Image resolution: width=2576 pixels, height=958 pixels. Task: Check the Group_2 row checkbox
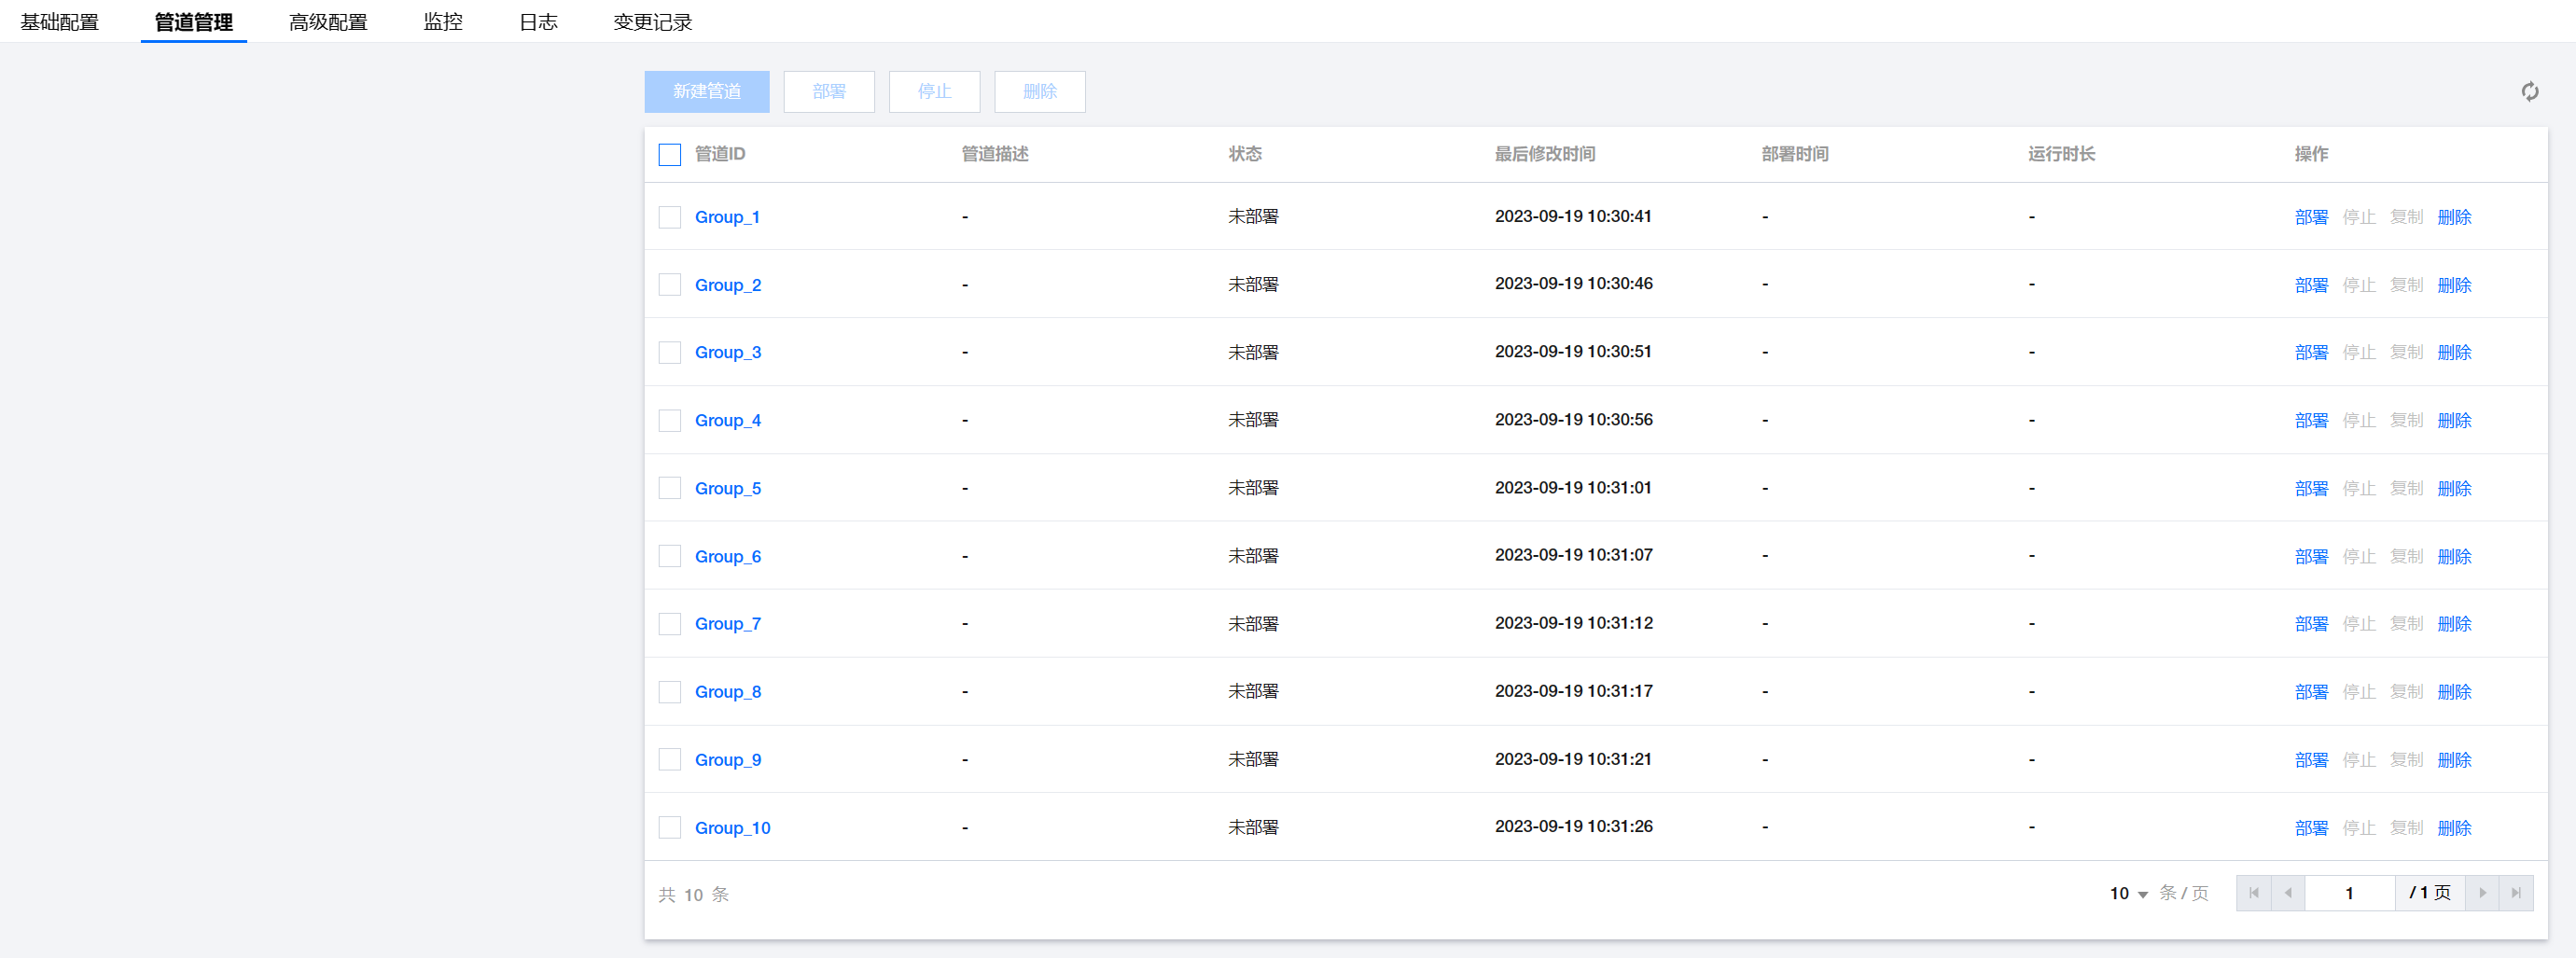pos(670,285)
